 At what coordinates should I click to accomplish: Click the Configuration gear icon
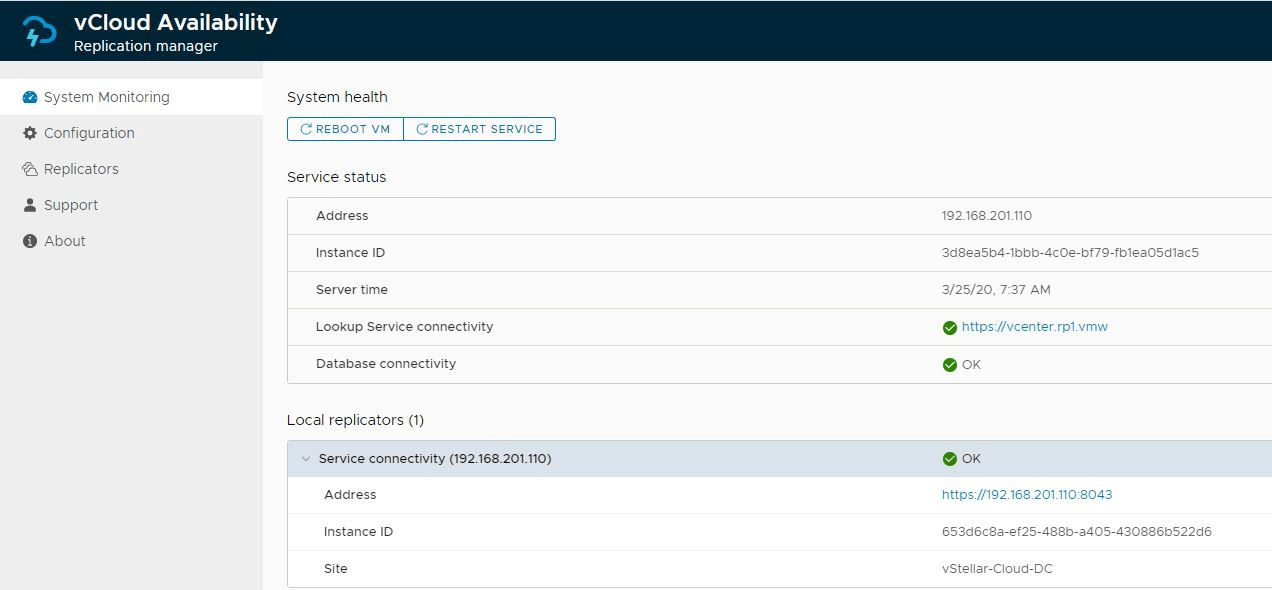(x=29, y=133)
